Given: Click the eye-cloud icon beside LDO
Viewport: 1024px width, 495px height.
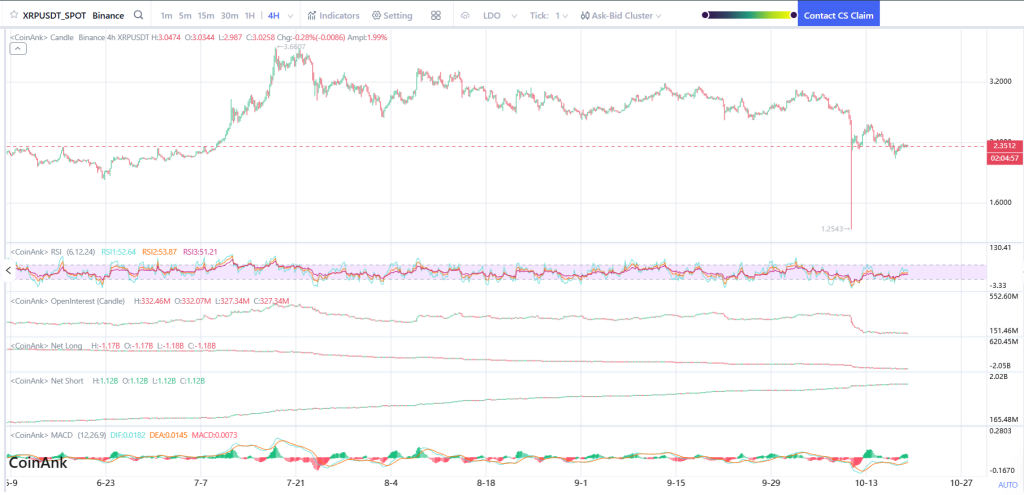Looking at the screenshot, I should tap(466, 15).
